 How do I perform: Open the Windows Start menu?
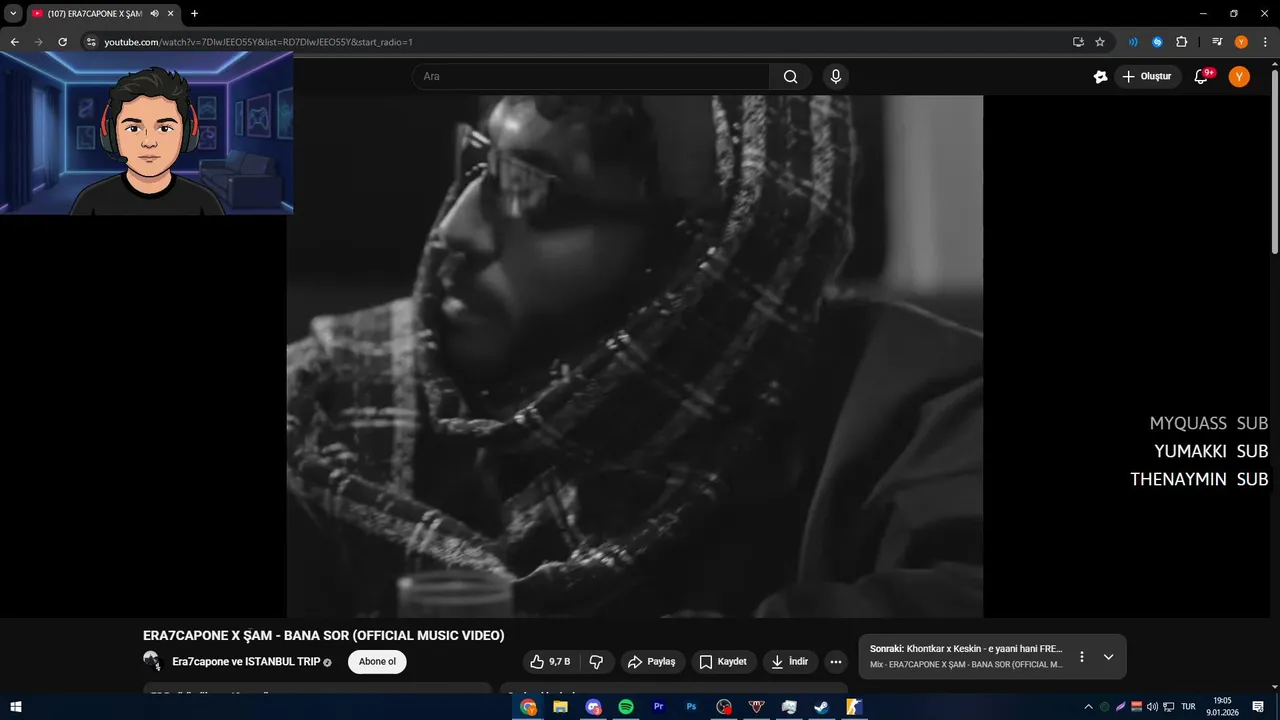pyautogui.click(x=16, y=707)
